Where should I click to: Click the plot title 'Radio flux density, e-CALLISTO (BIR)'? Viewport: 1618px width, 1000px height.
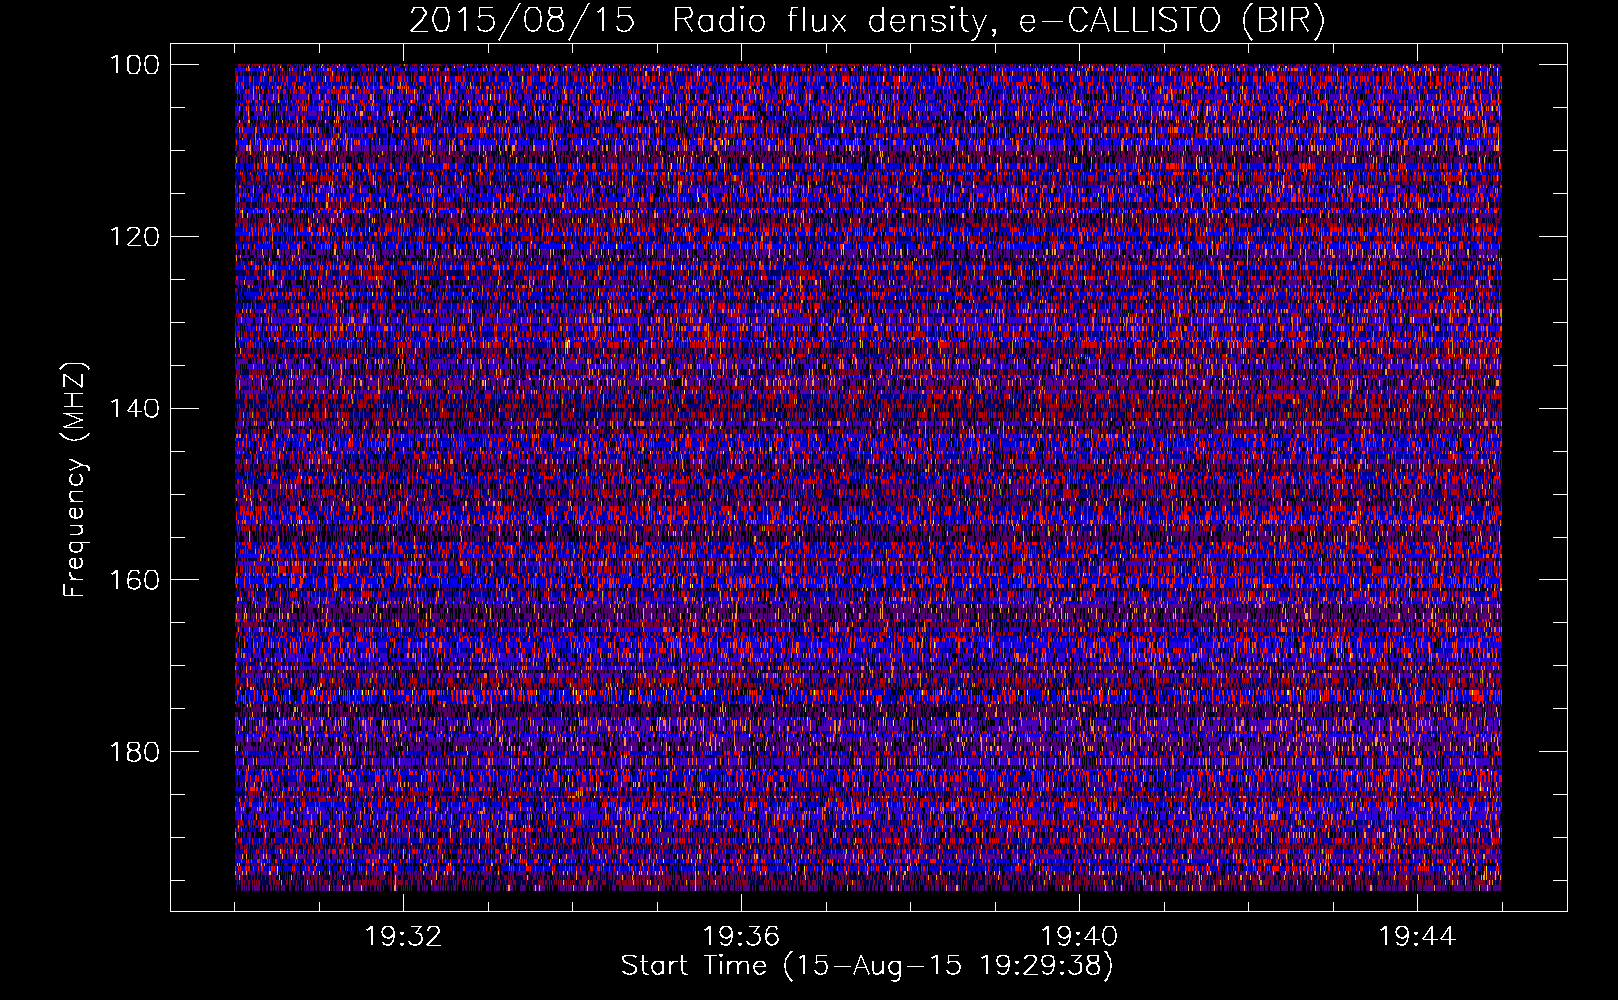point(998,21)
